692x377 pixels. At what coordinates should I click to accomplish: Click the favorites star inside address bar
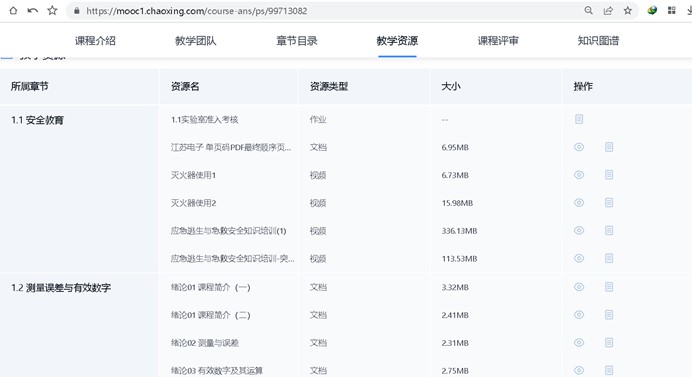628,11
